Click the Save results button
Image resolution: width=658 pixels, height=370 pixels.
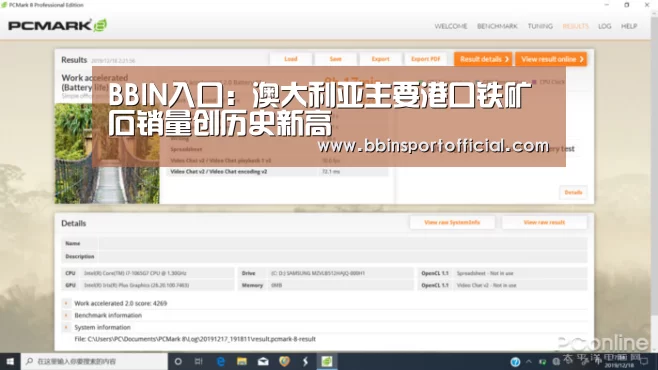click(335, 59)
